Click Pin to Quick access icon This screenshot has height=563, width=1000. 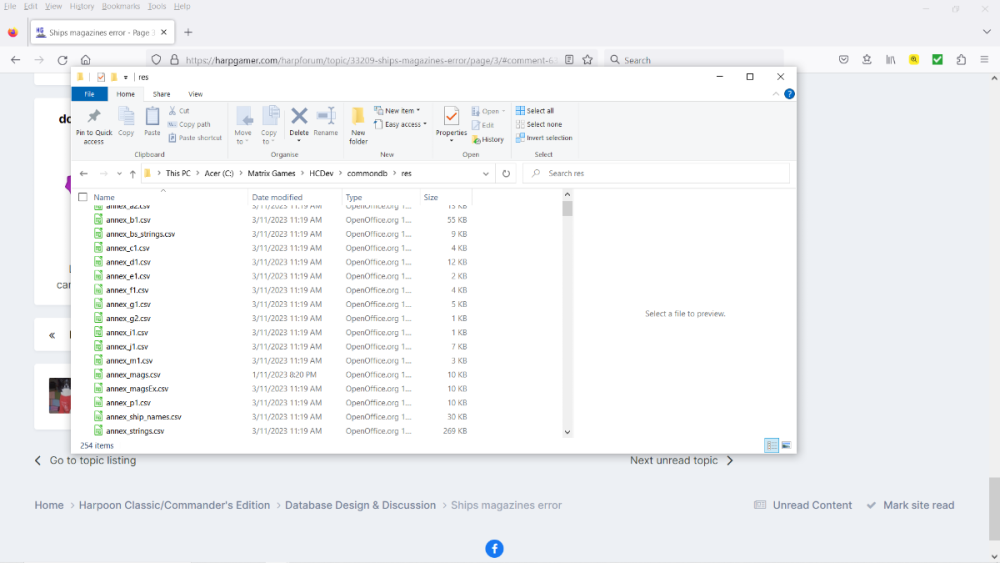94,126
